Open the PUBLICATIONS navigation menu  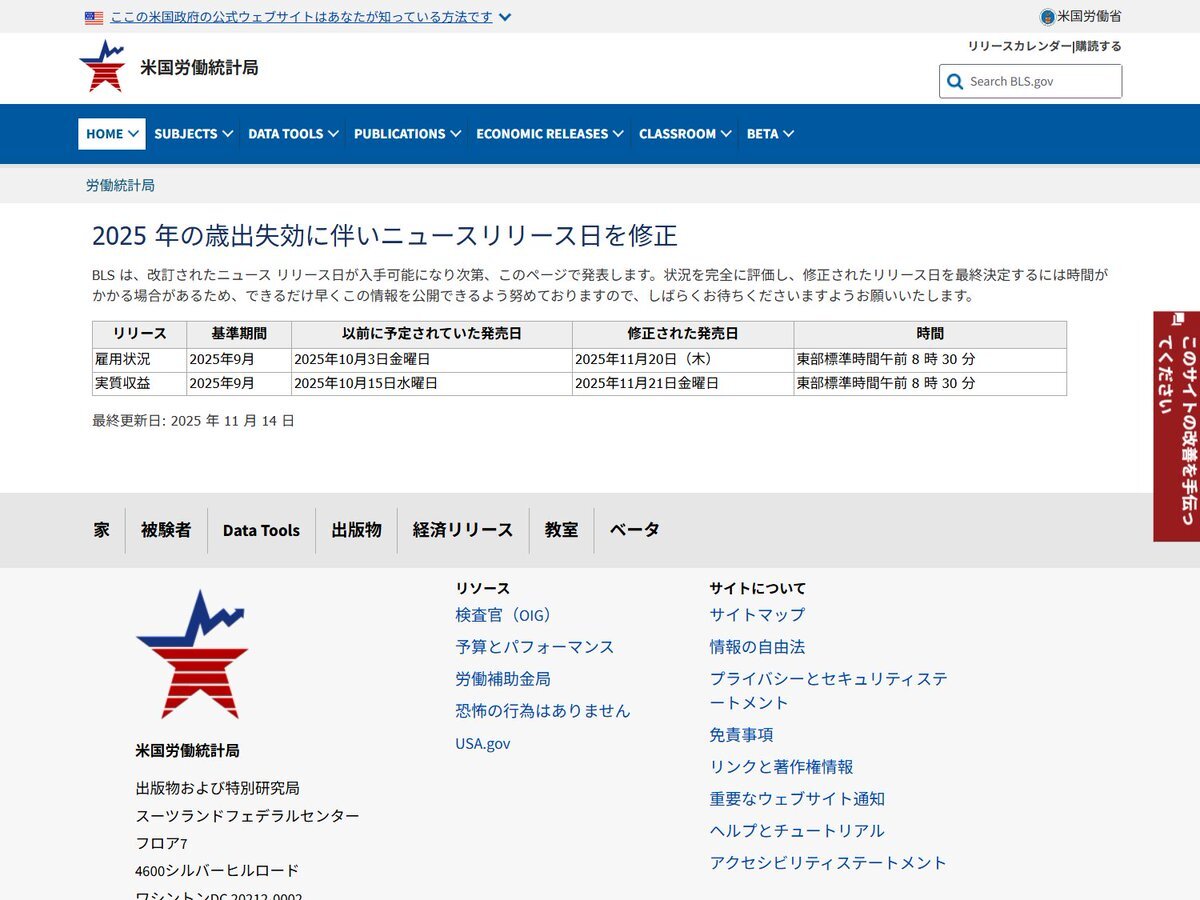[x=407, y=134]
